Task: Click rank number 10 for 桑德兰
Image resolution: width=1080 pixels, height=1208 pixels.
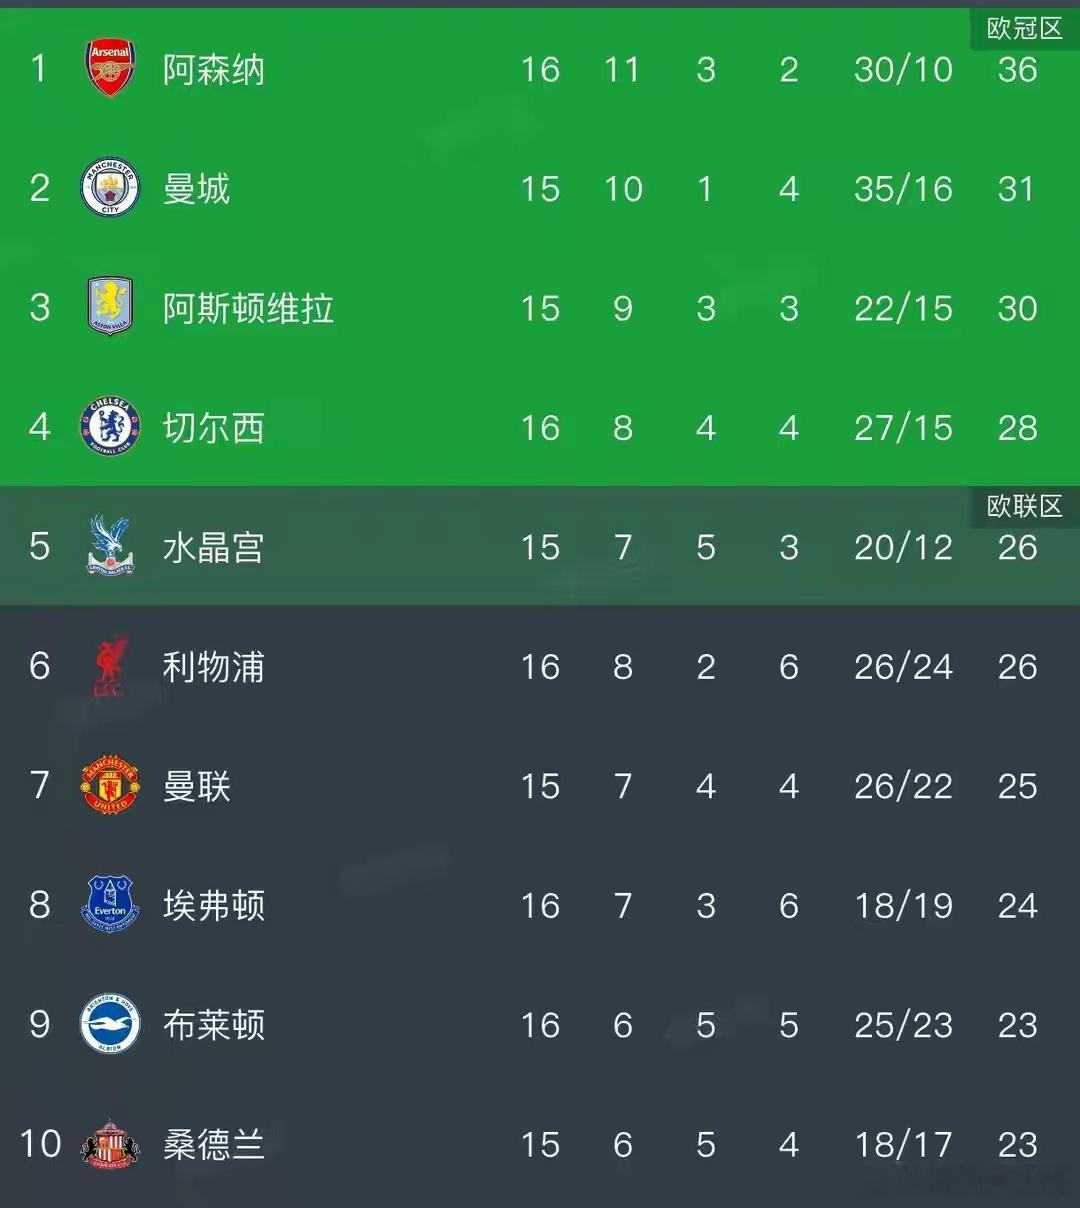Action: [x=40, y=1144]
